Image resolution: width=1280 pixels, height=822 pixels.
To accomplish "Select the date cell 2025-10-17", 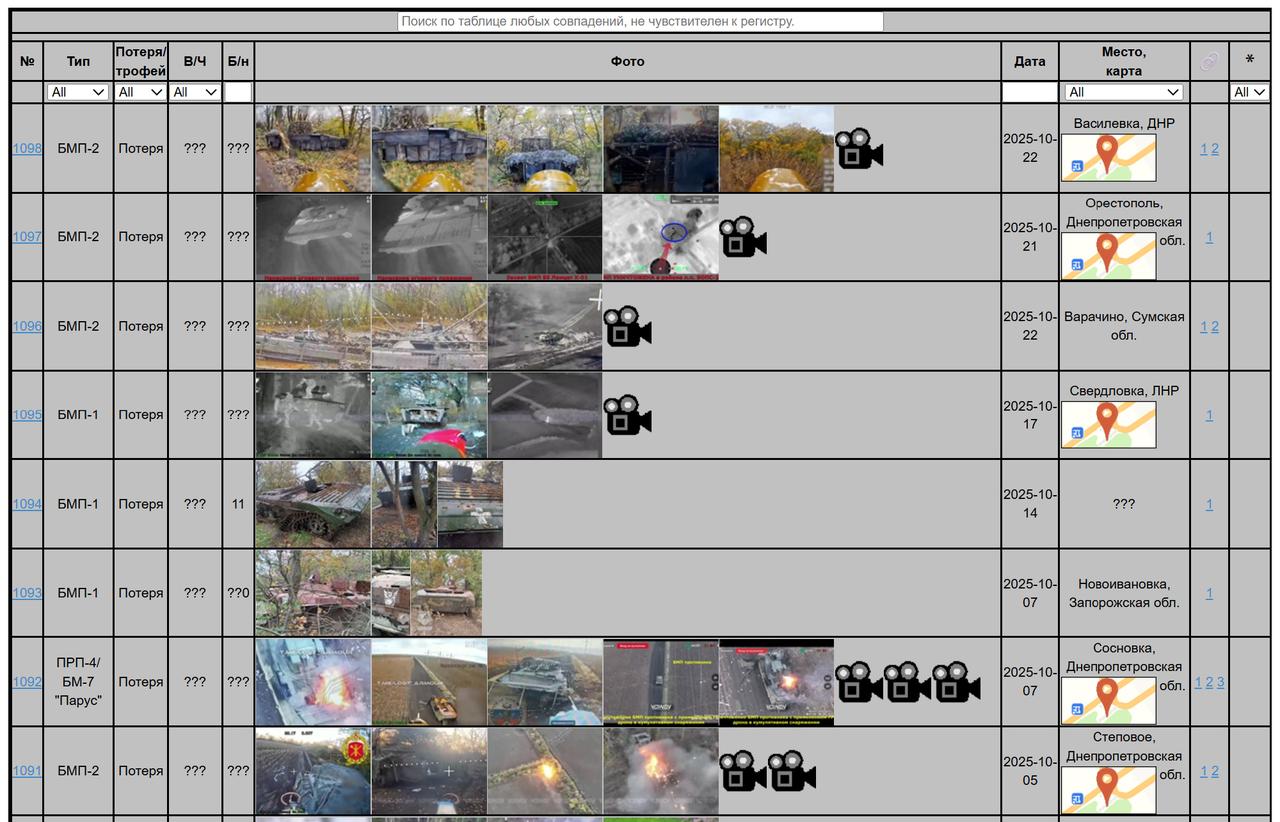I will point(1030,415).
